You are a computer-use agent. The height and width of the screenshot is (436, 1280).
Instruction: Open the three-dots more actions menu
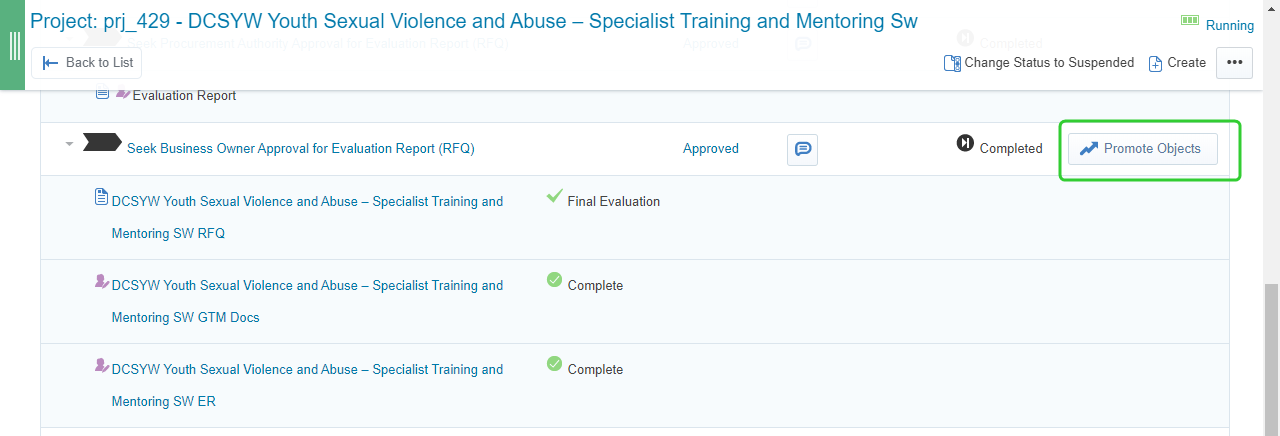(x=1234, y=62)
